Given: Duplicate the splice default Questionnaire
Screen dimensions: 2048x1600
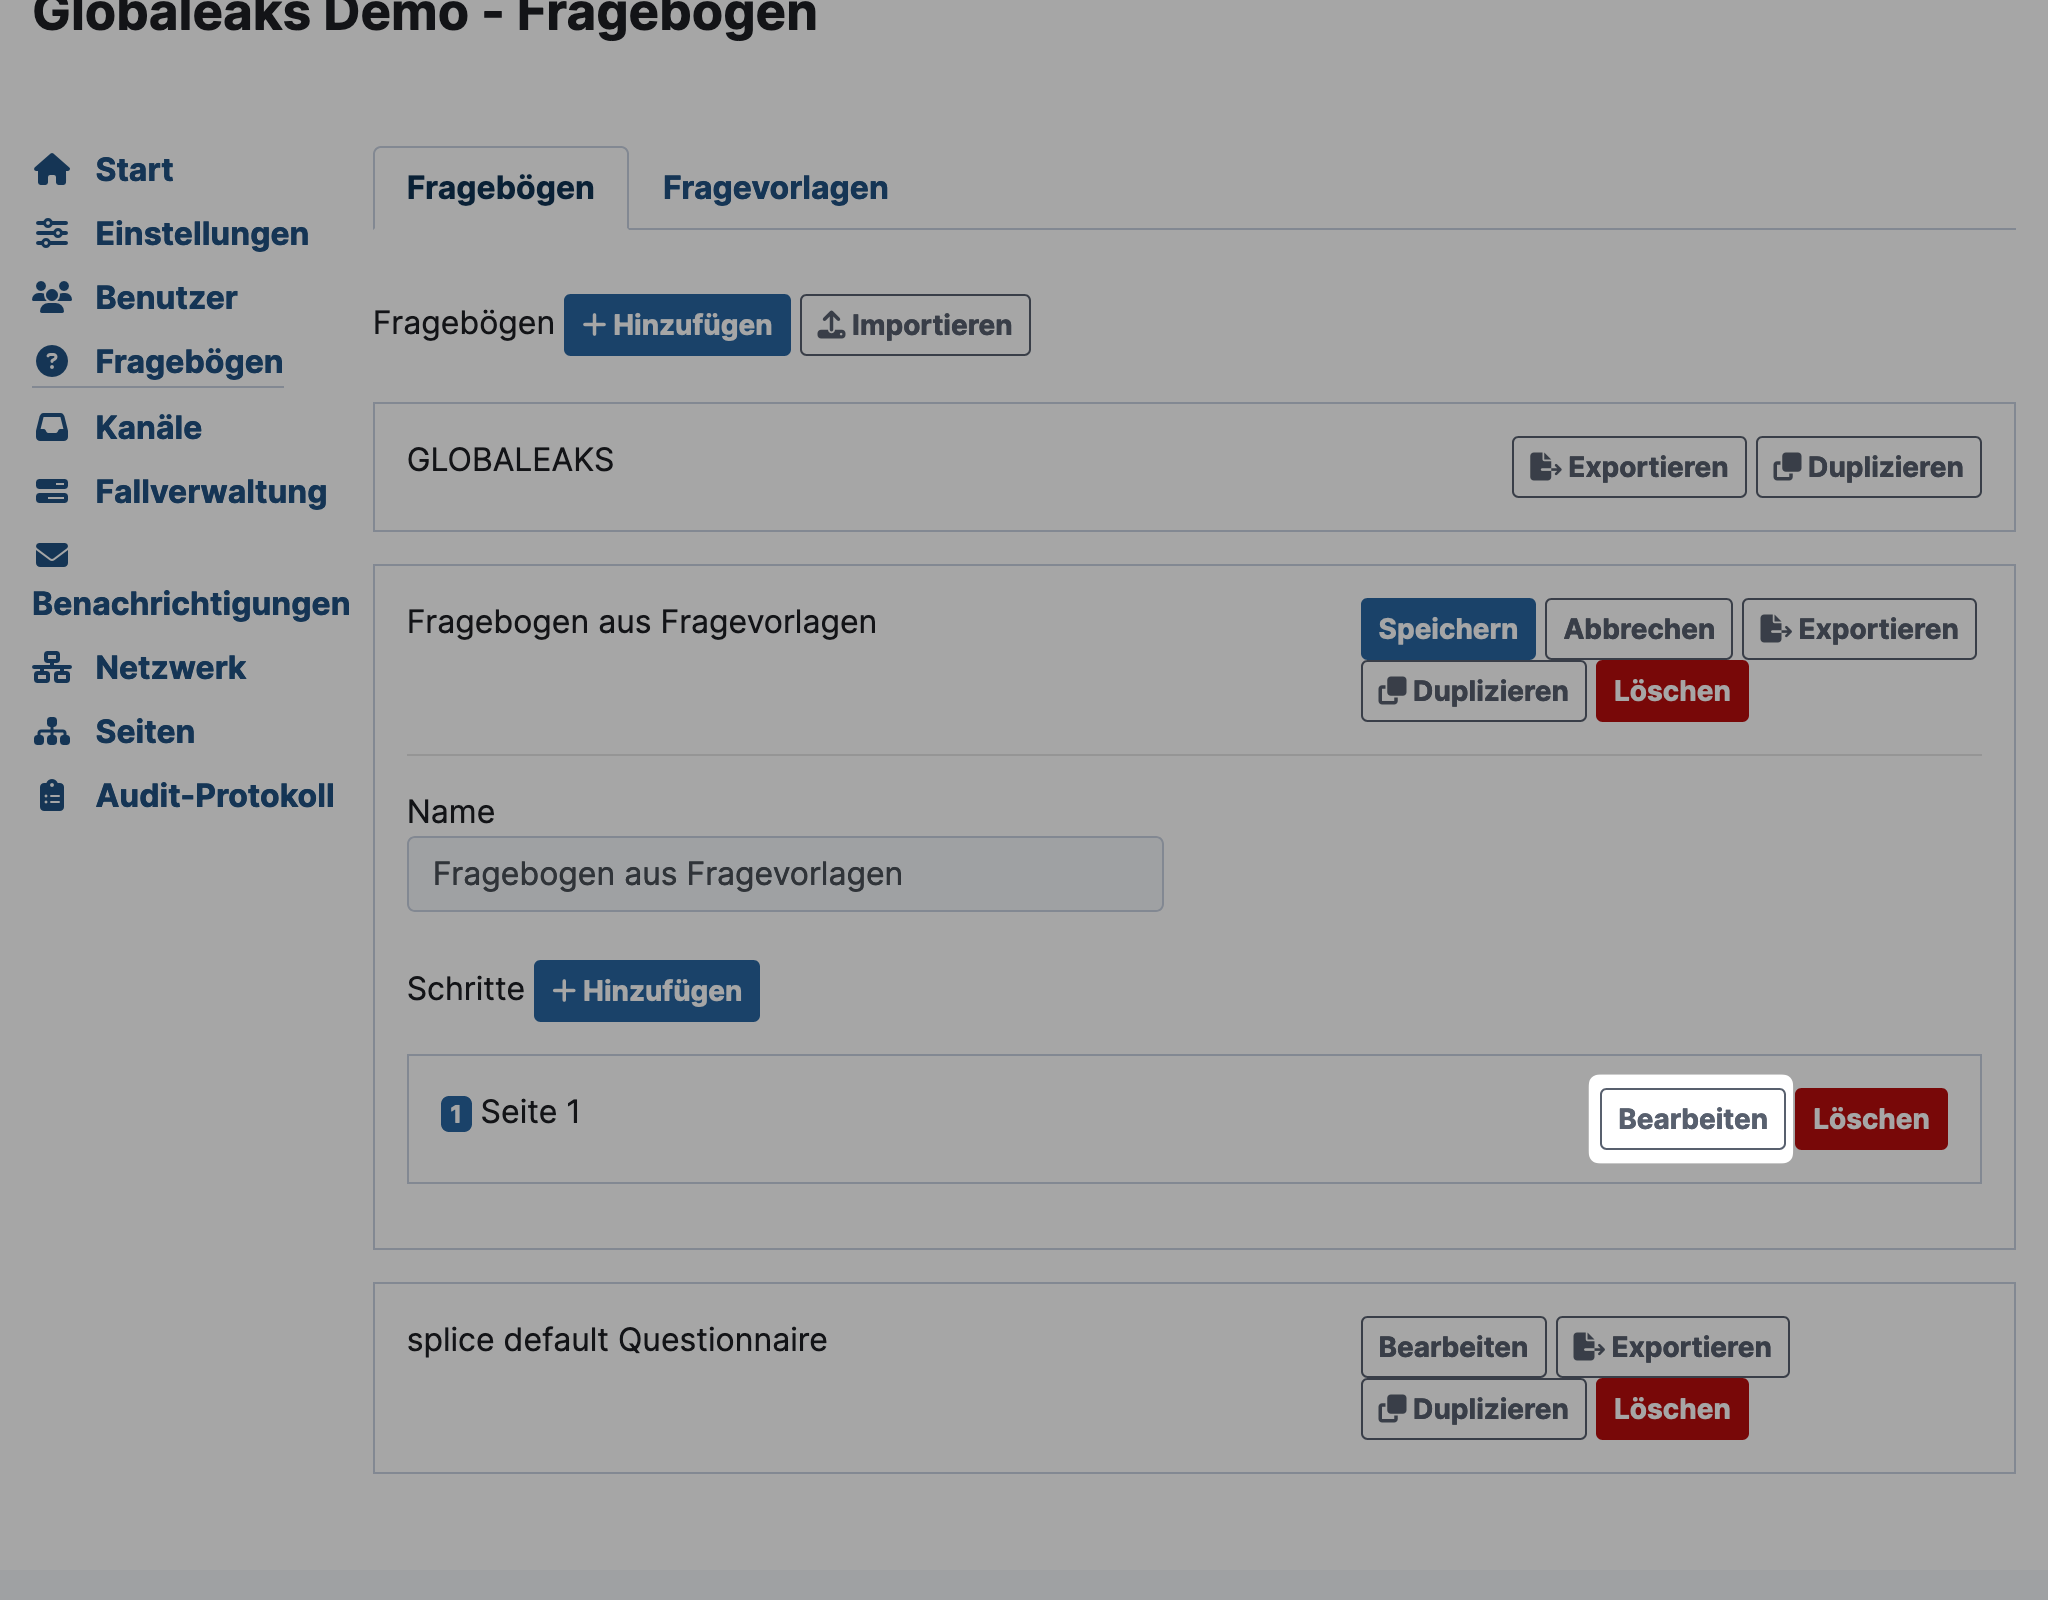Looking at the screenshot, I should (x=1474, y=1409).
